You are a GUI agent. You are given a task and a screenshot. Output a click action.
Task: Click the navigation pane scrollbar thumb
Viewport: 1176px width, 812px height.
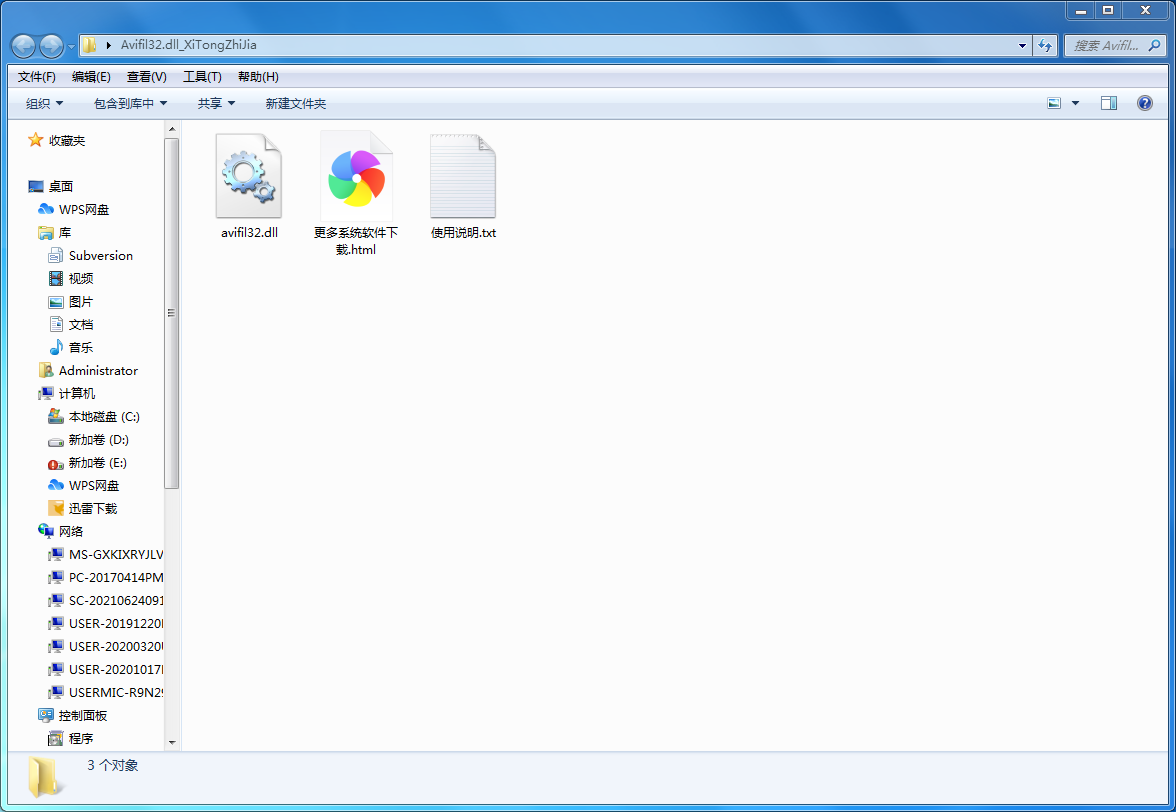pos(172,313)
